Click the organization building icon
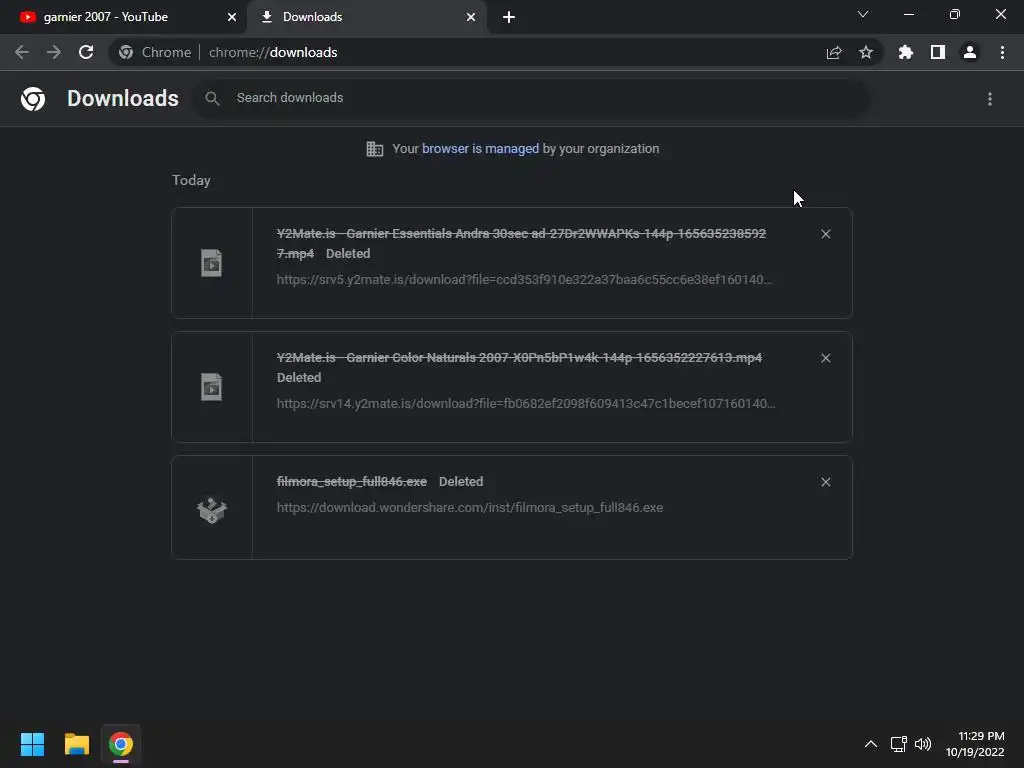Viewport: 1024px width, 768px height. [375, 149]
